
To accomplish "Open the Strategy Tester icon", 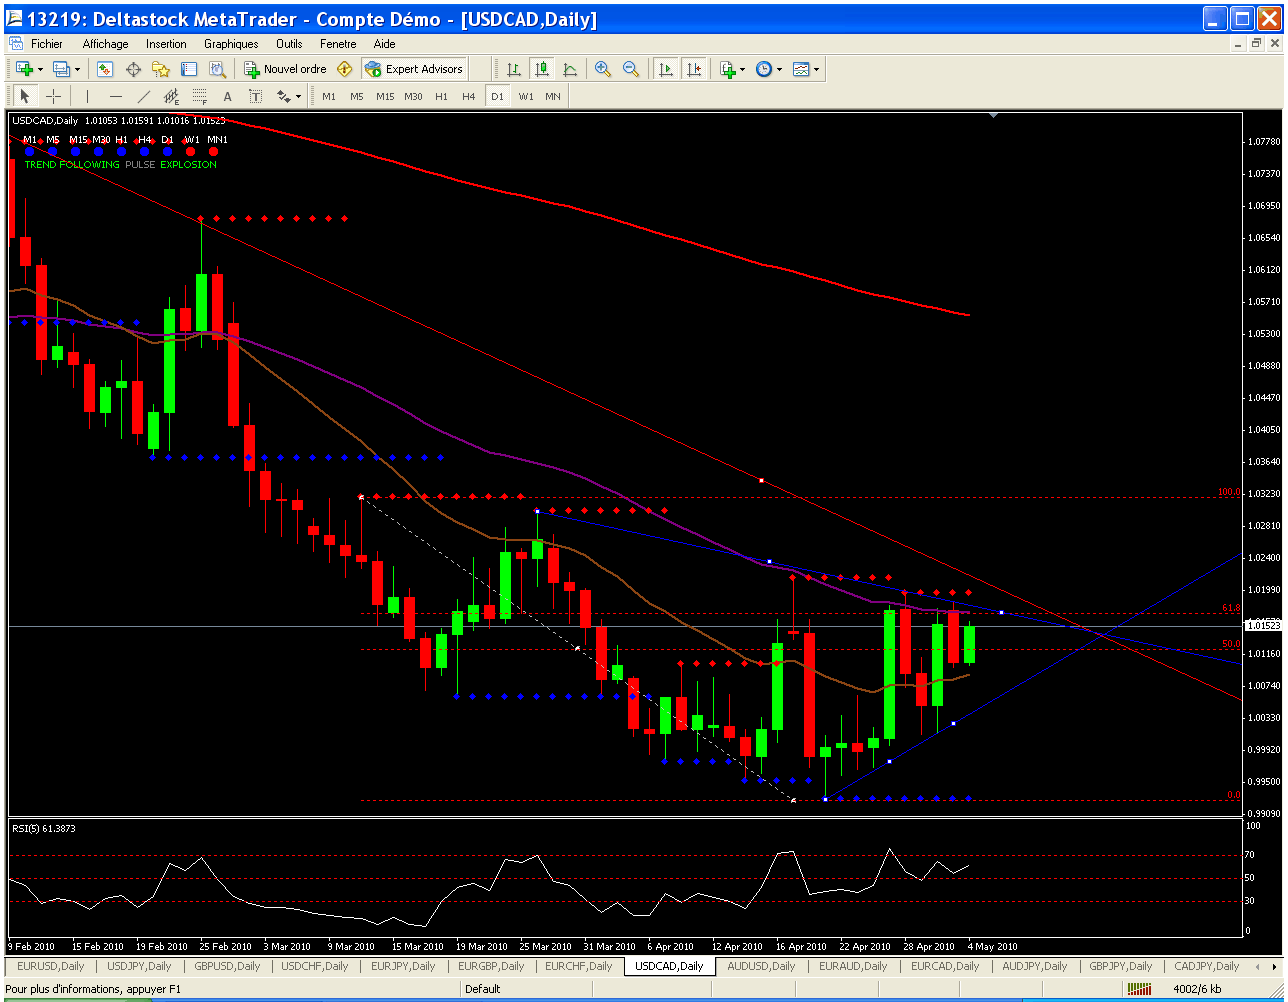I will (217, 69).
